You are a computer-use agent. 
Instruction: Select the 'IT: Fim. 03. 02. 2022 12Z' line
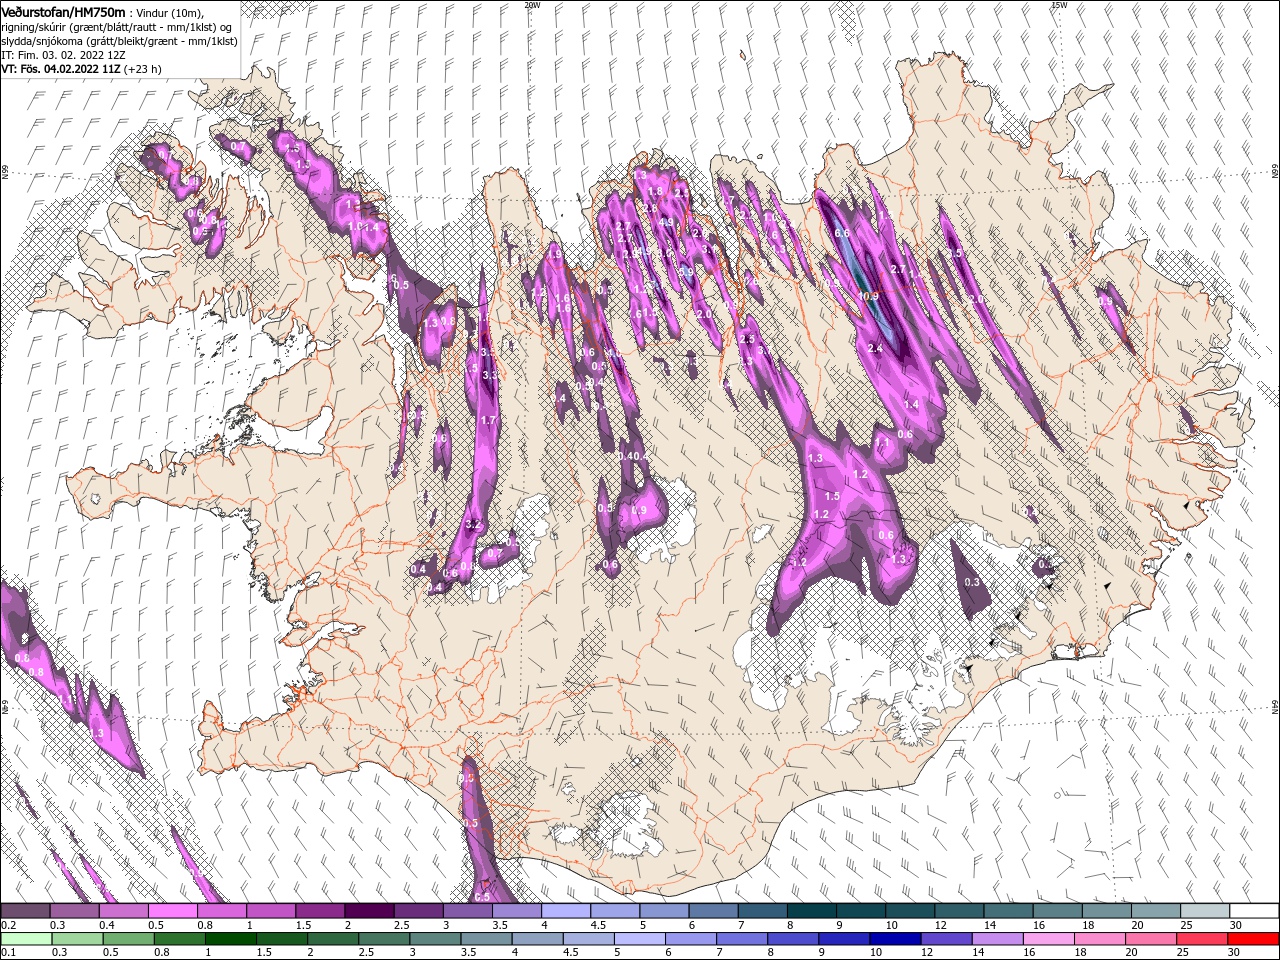coord(63,55)
